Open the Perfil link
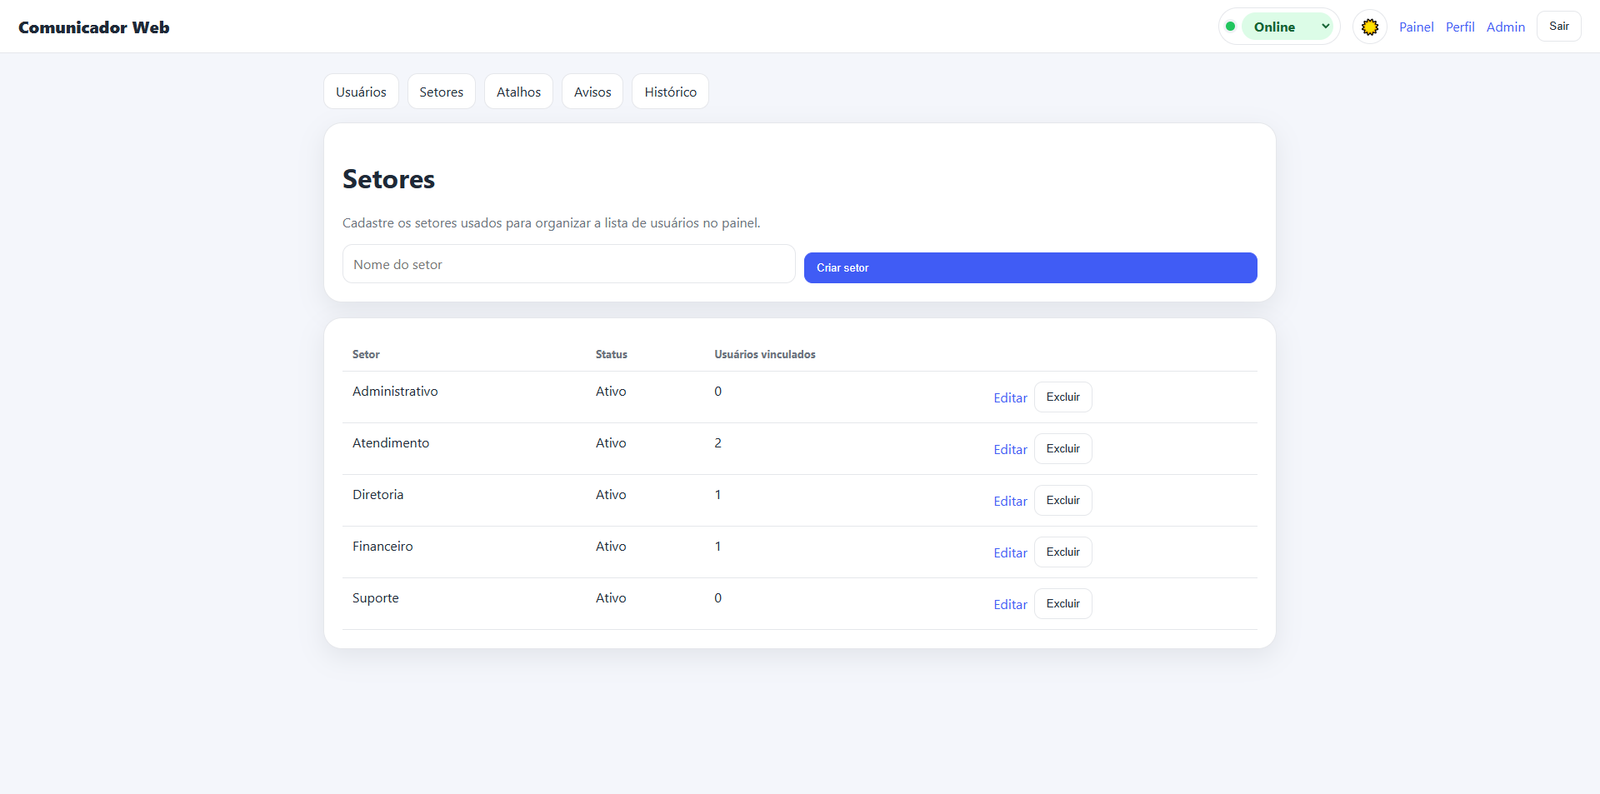1600x794 pixels. (x=1460, y=27)
